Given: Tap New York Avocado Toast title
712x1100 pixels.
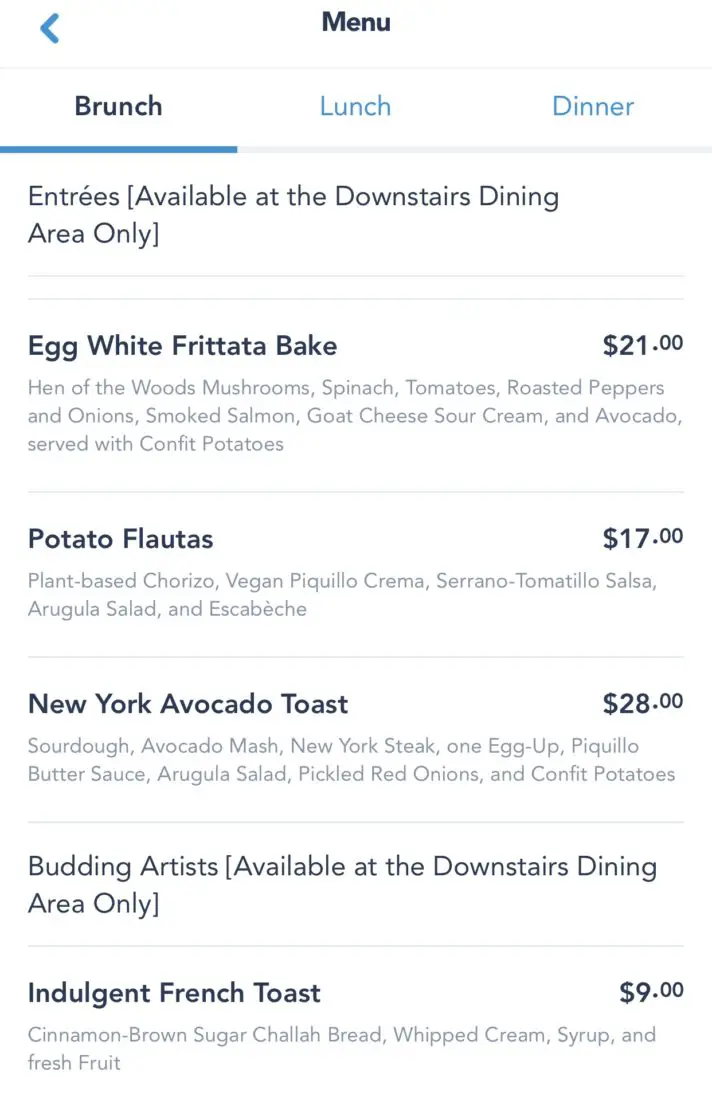Looking at the screenshot, I should click(188, 704).
